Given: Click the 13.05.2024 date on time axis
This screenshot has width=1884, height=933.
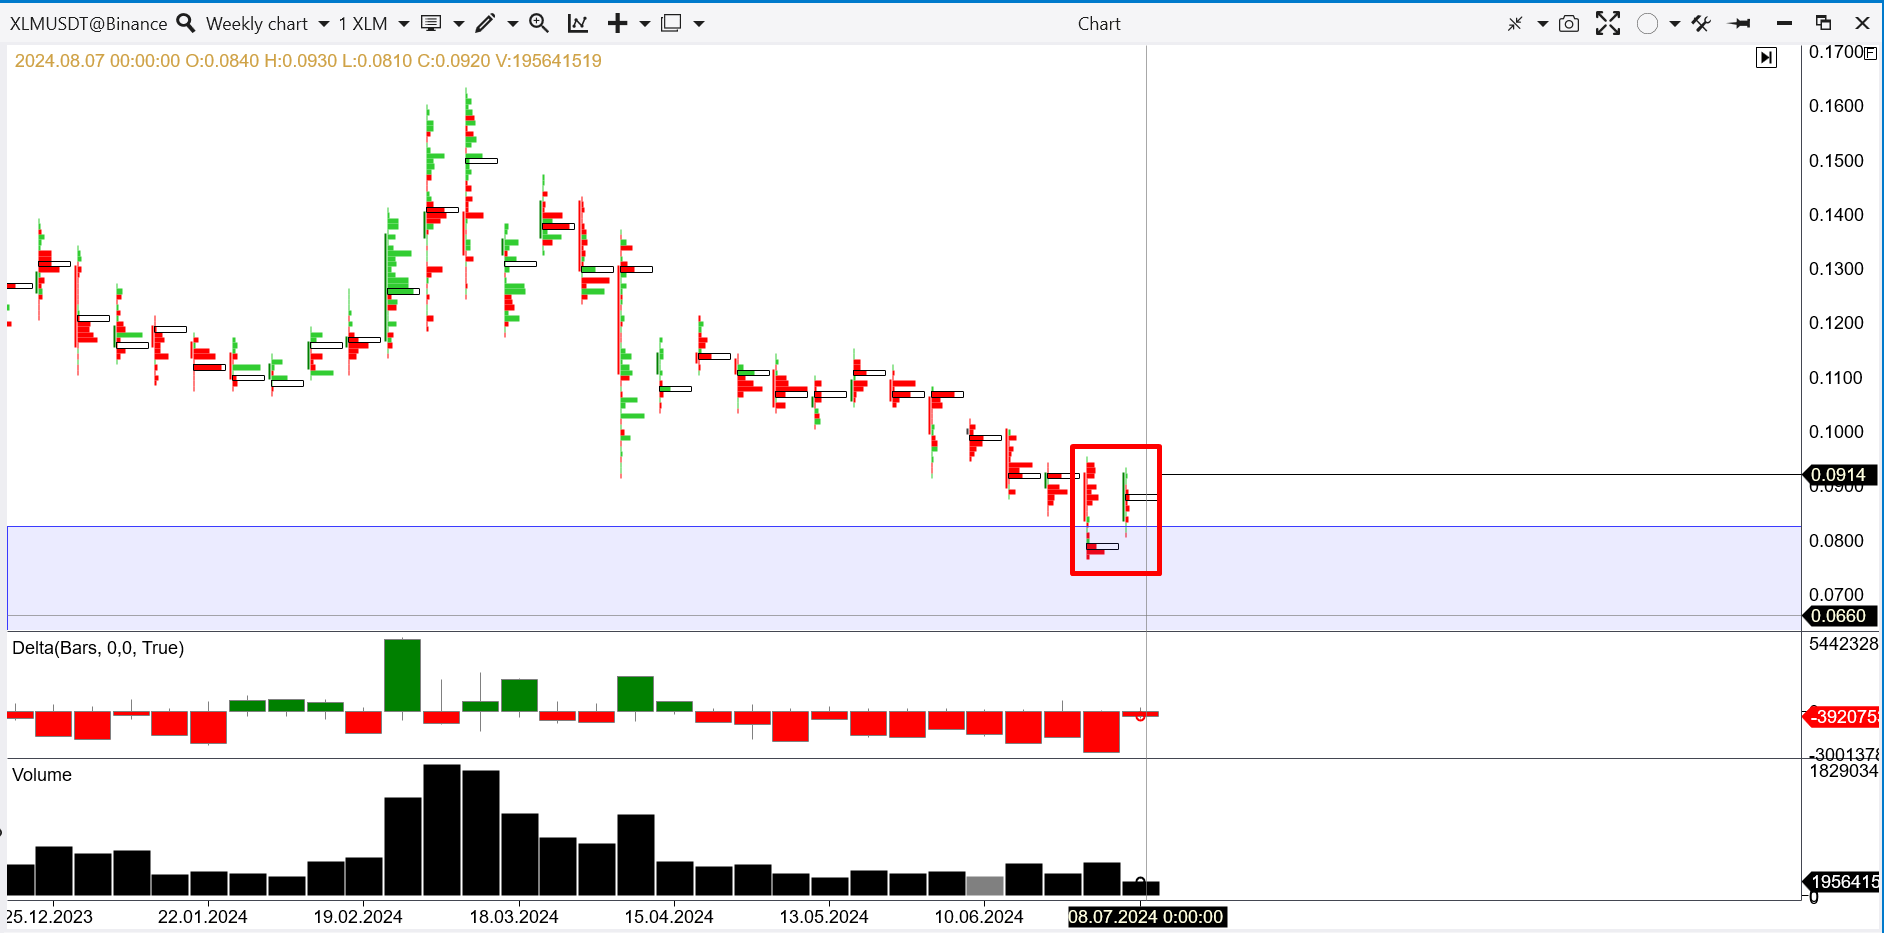Looking at the screenshot, I should pyautogui.click(x=824, y=917).
